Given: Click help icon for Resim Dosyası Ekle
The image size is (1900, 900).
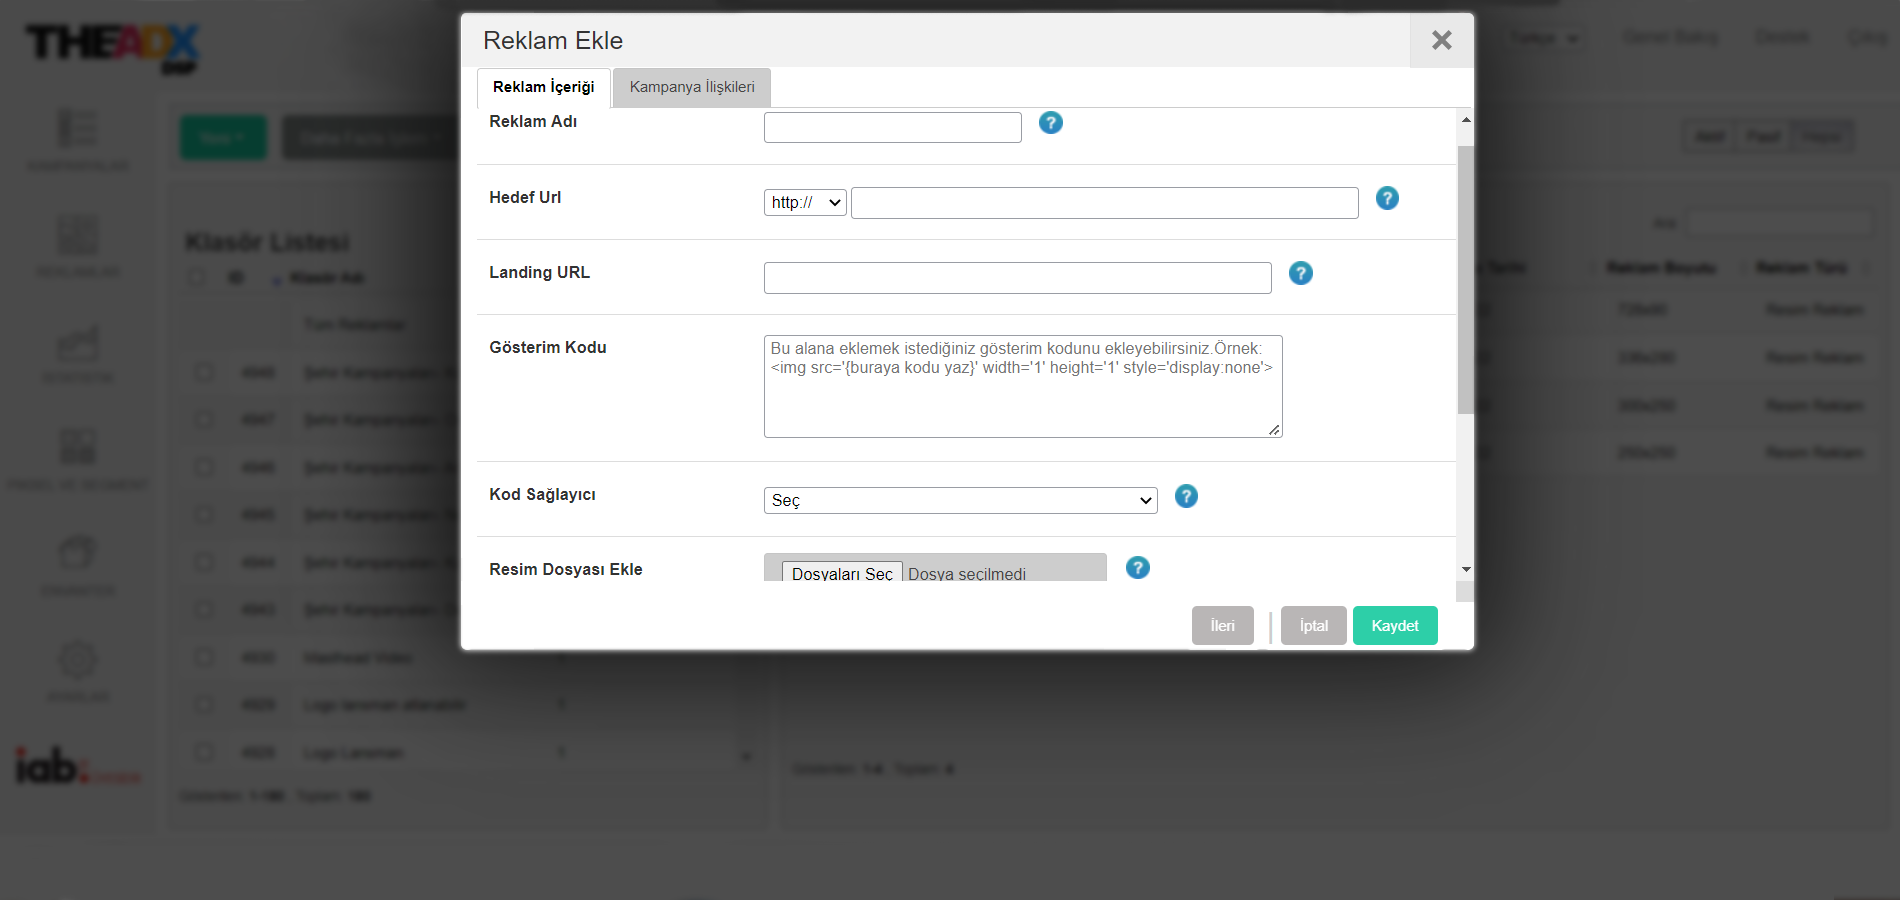Looking at the screenshot, I should [1137, 568].
